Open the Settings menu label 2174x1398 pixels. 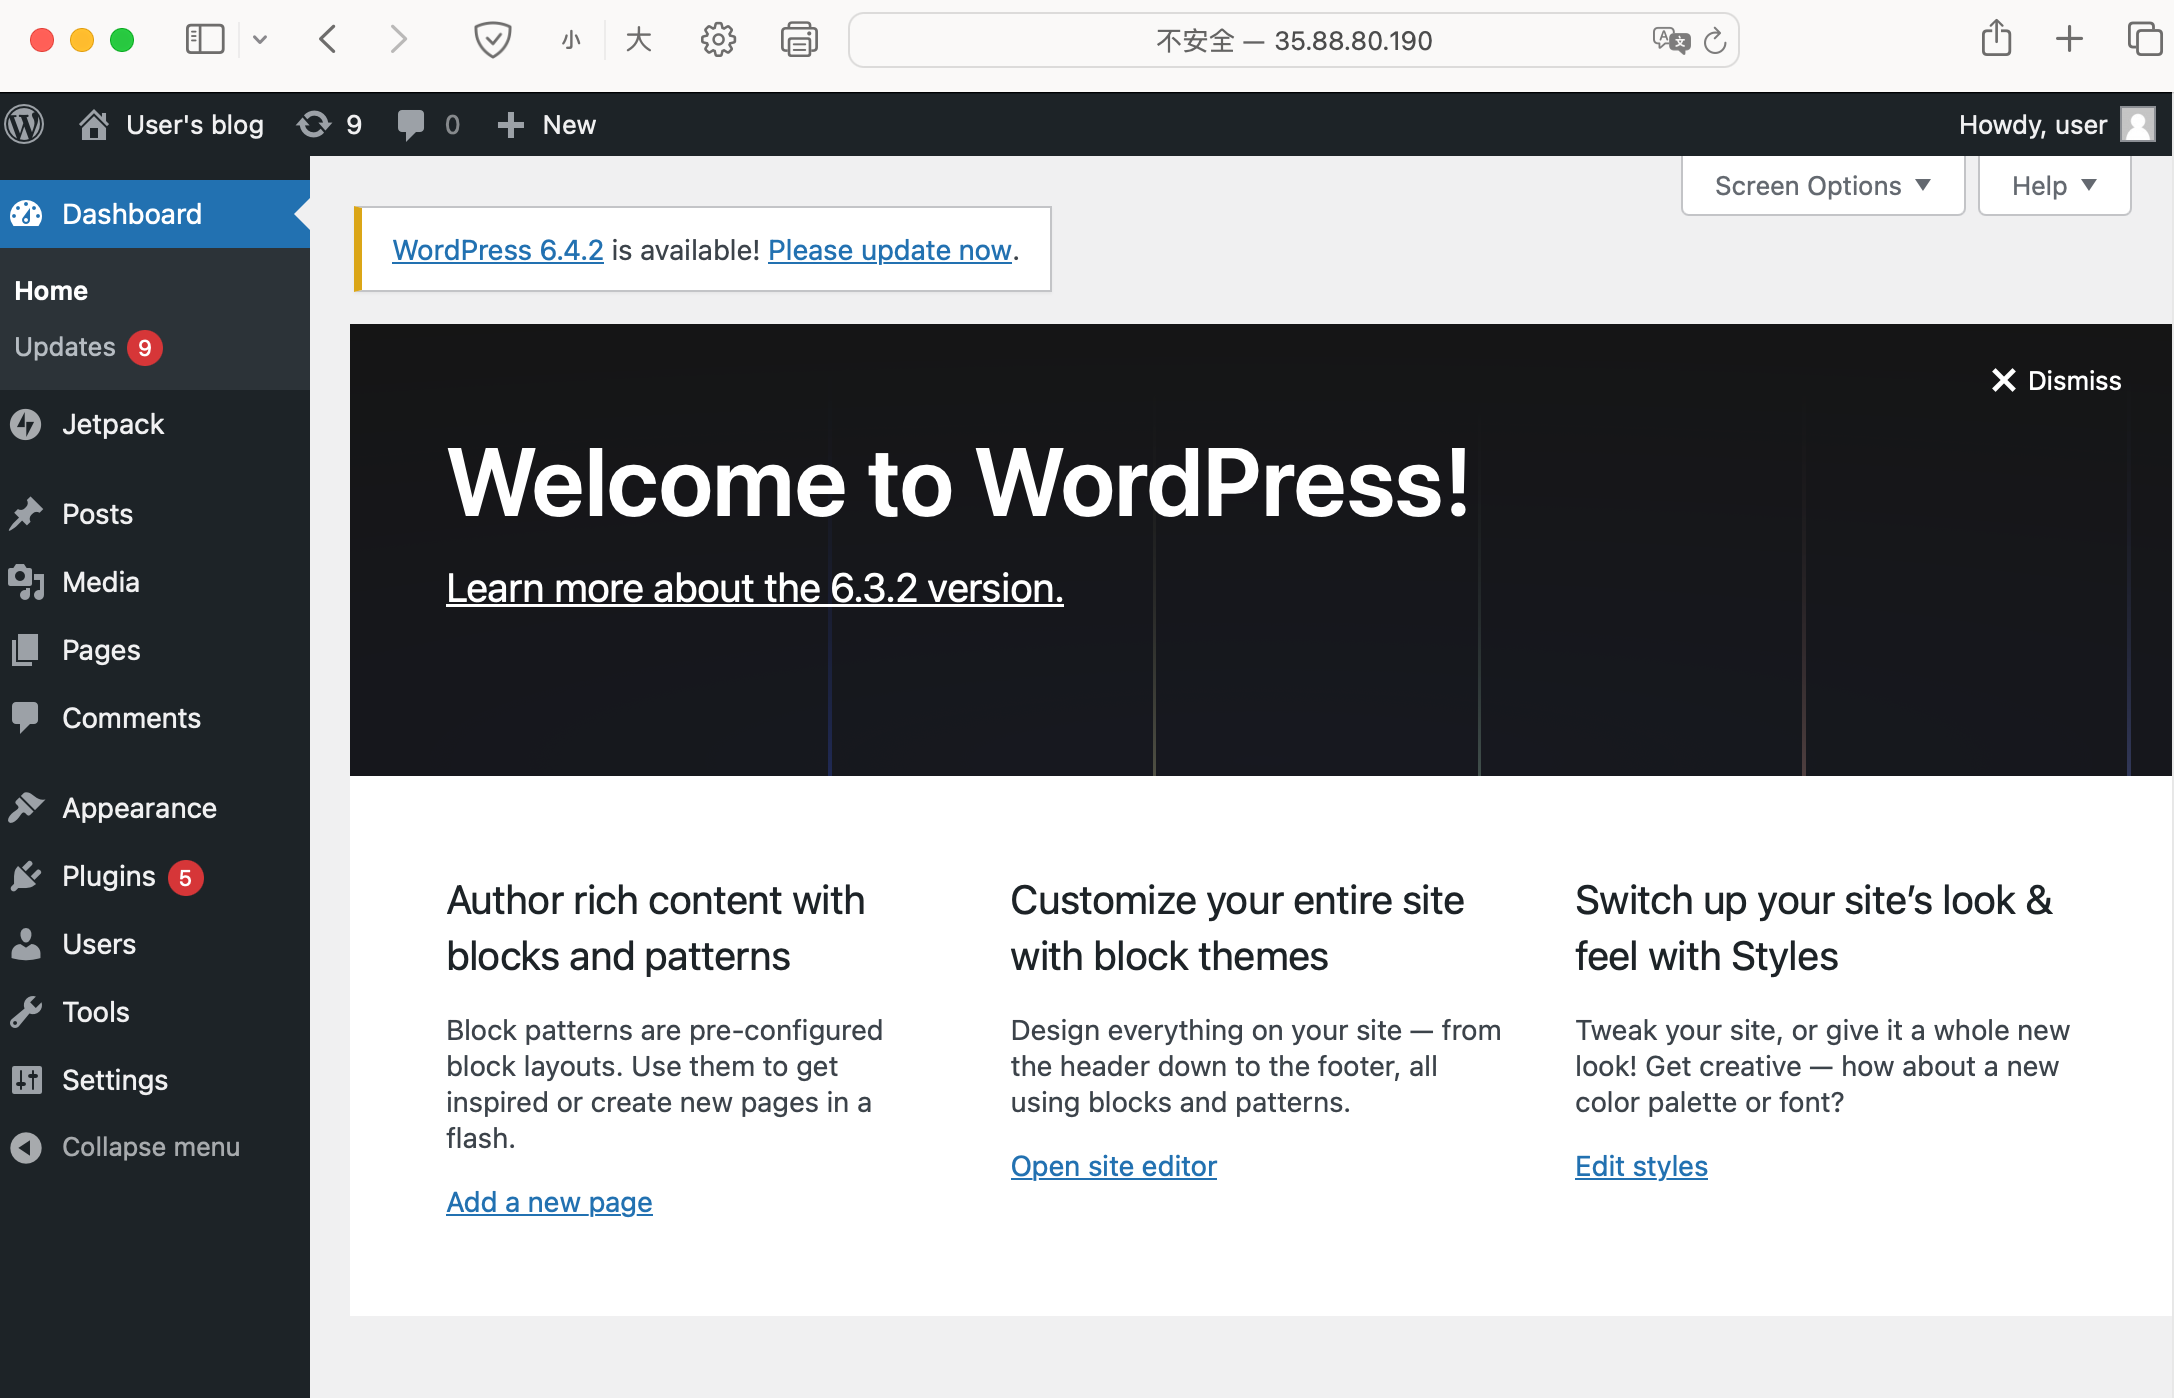(x=115, y=1080)
